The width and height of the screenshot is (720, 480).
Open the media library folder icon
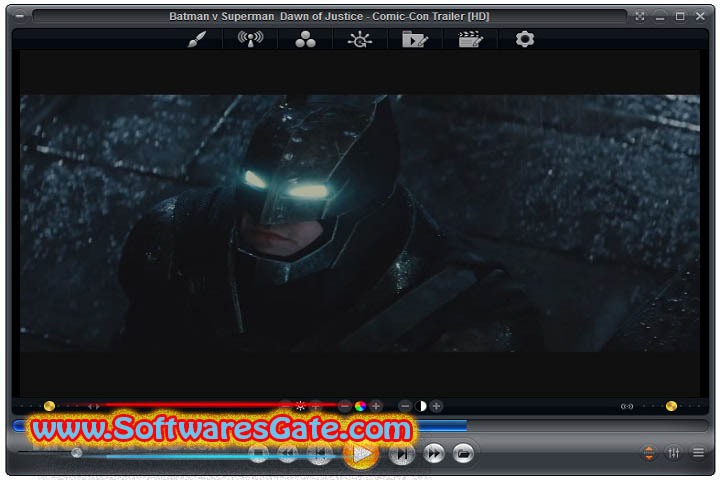coord(415,40)
